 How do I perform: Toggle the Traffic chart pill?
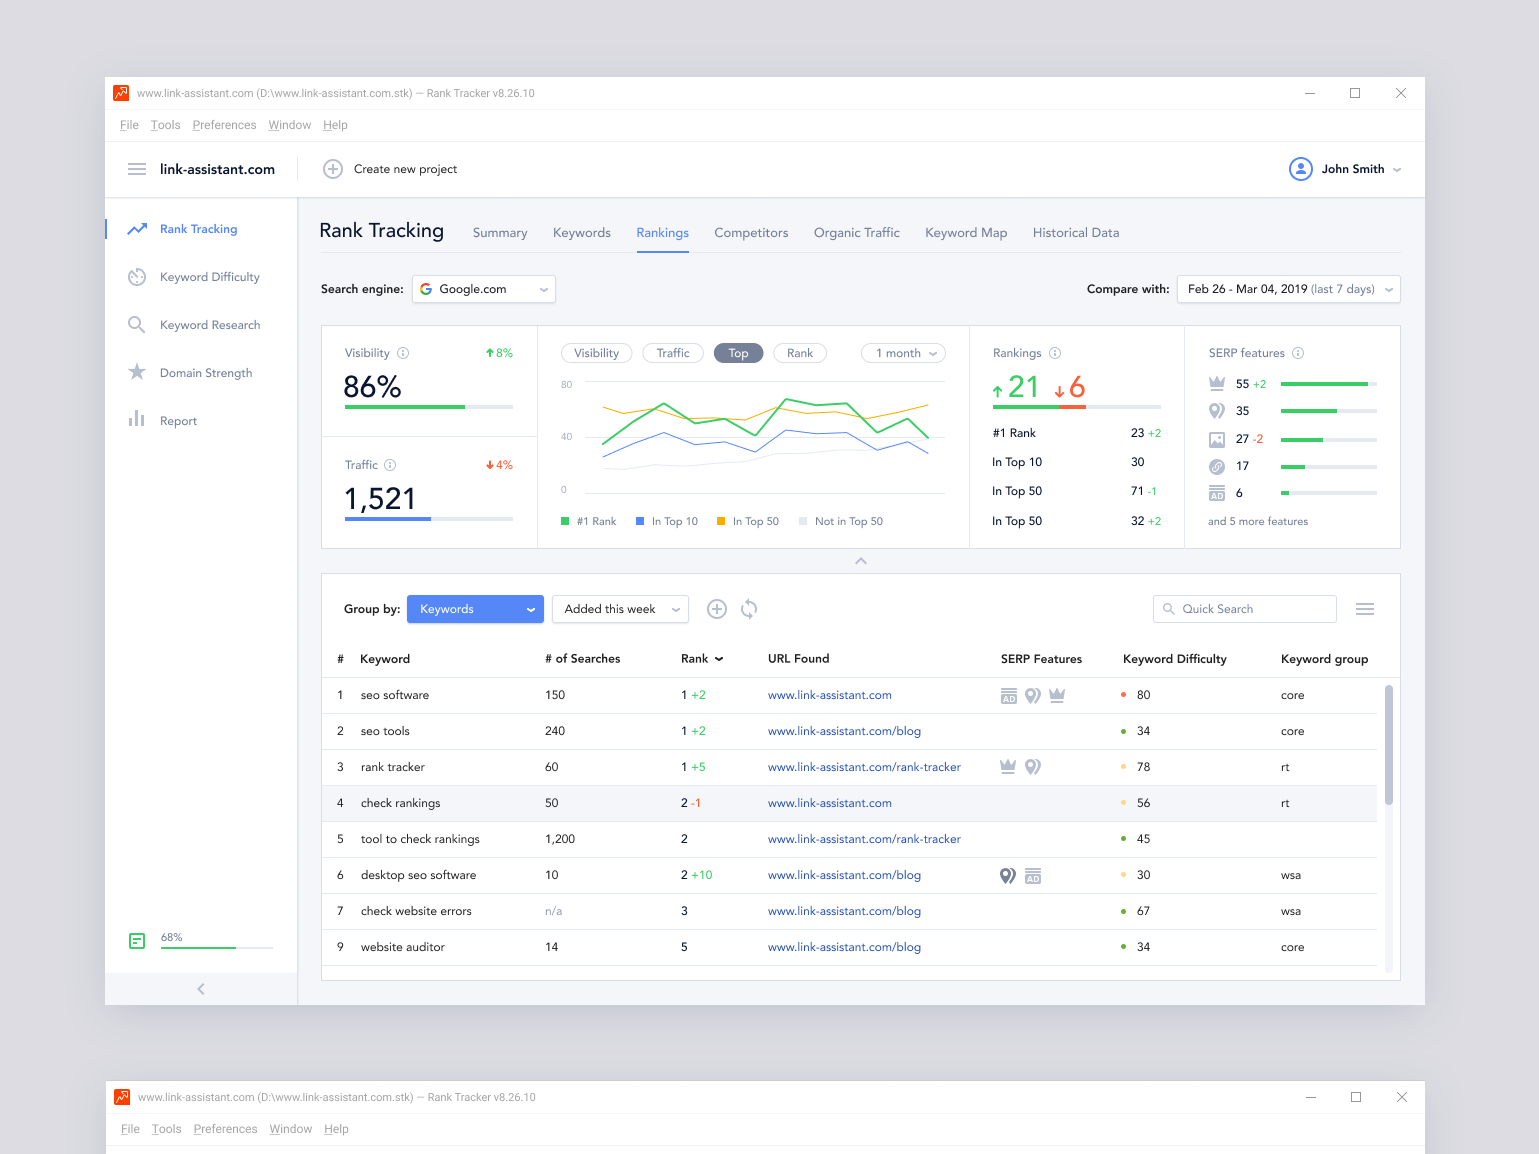tap(673, 353)
